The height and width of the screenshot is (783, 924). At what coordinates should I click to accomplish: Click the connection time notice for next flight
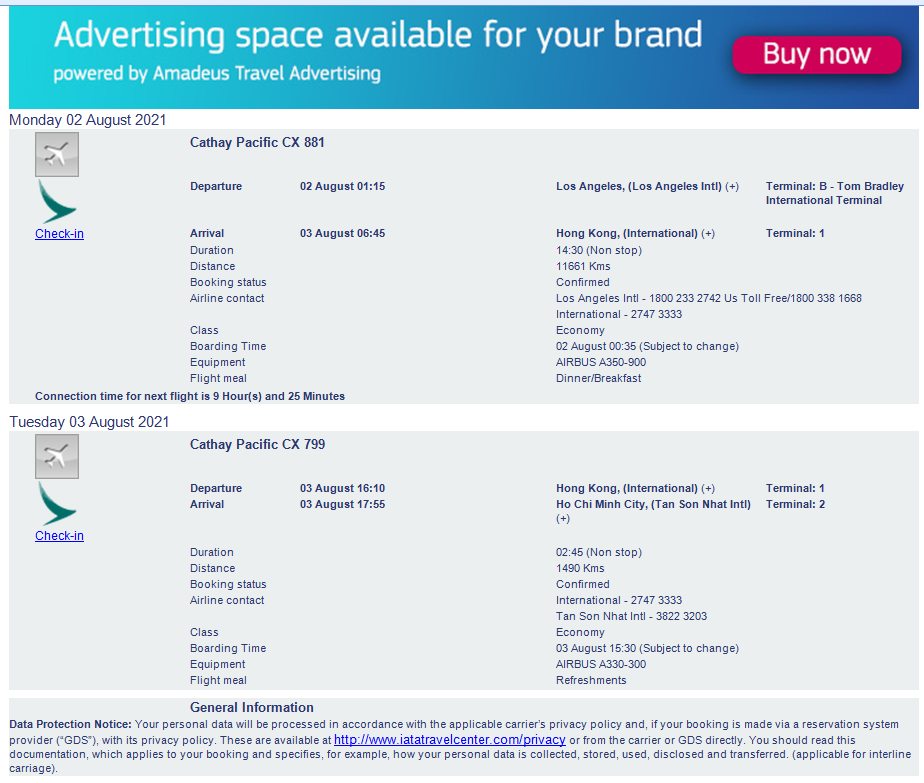[190, 397]
